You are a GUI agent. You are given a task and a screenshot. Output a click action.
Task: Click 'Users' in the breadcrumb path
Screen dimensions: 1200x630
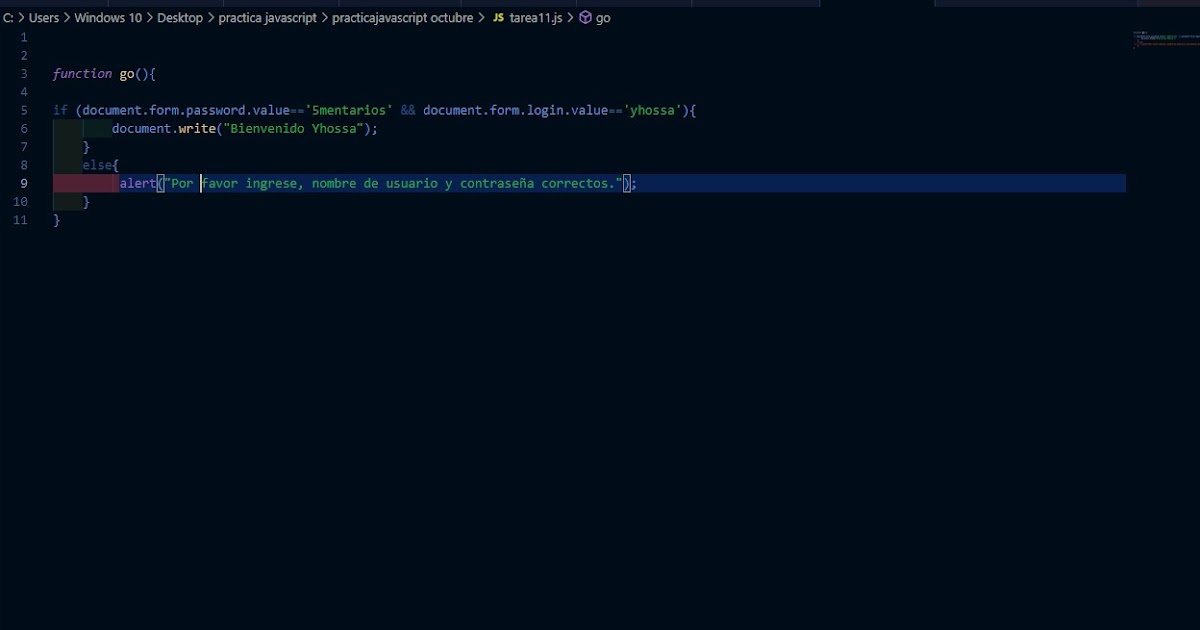(43, 17)
